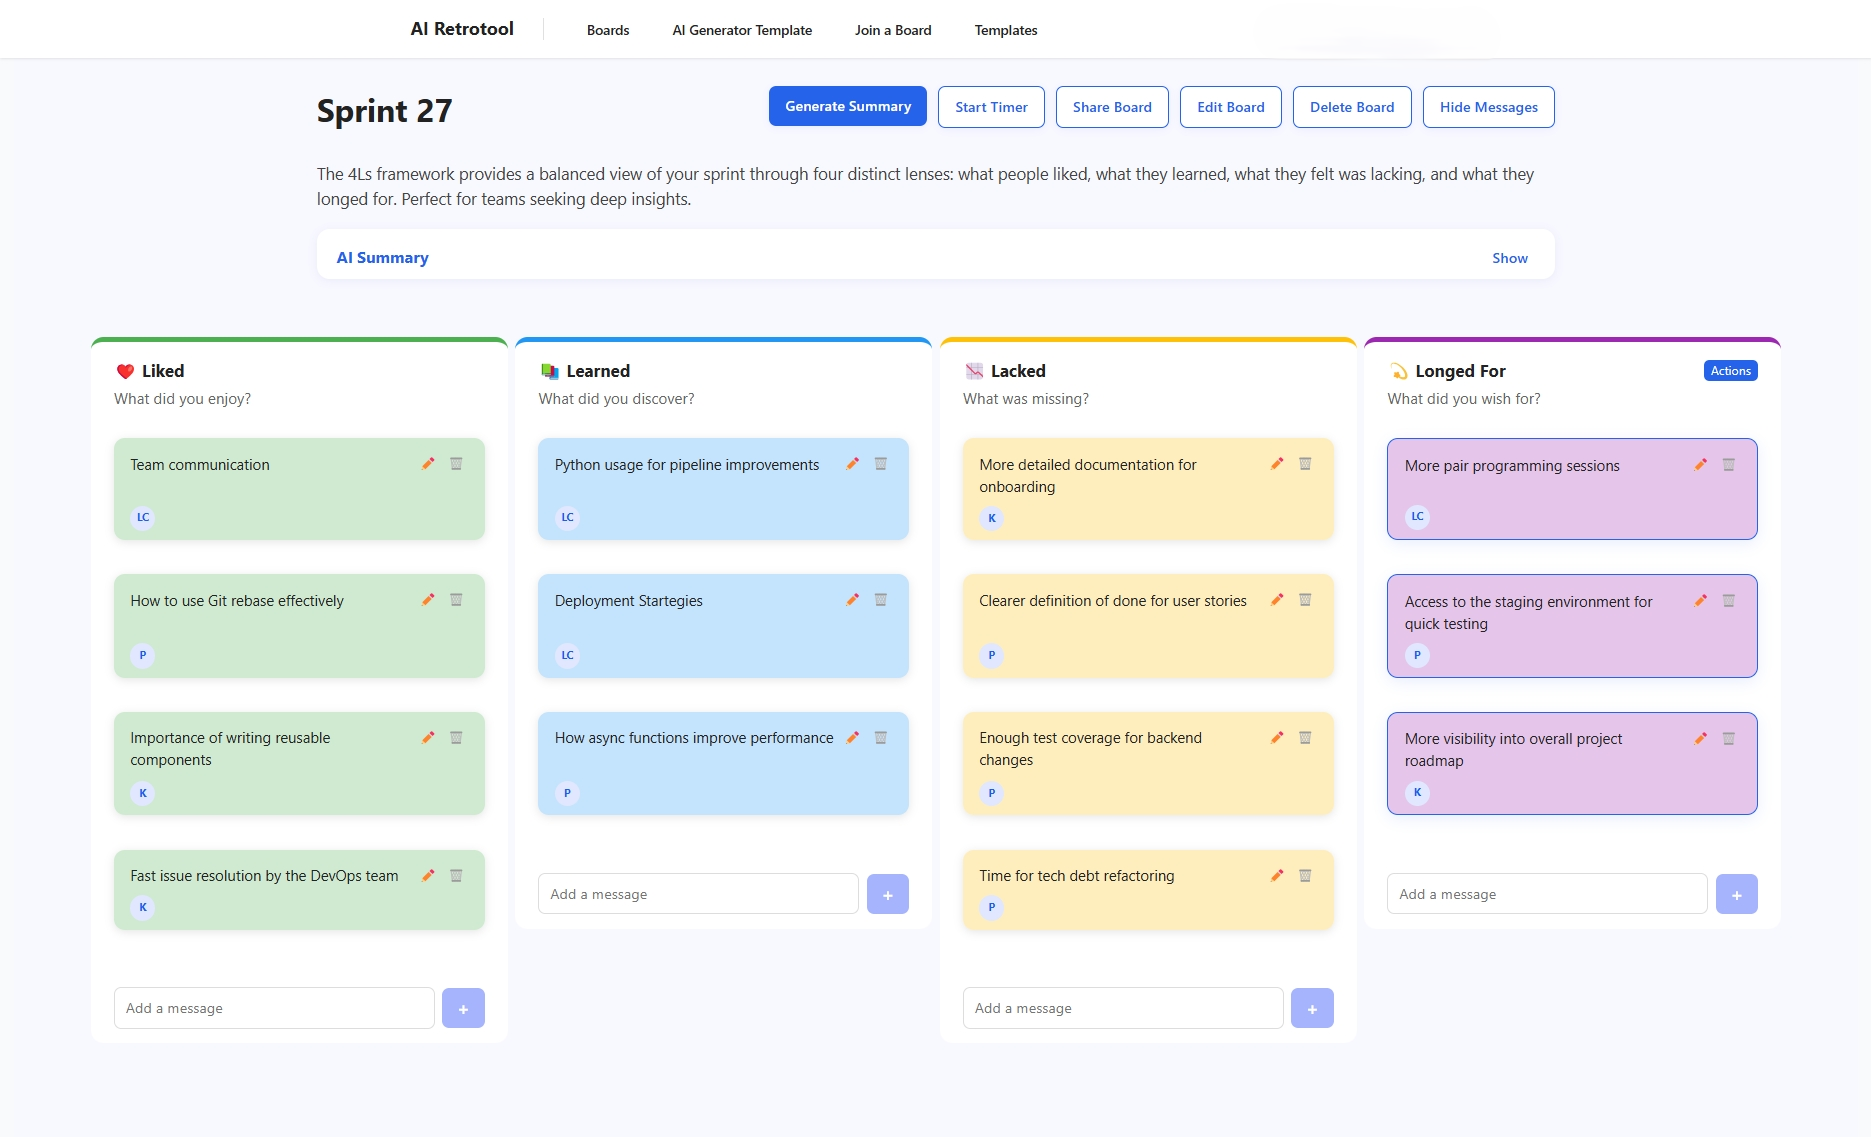
Task: Click LC avatar on 'Team communication' card
Action: (143, 517)
